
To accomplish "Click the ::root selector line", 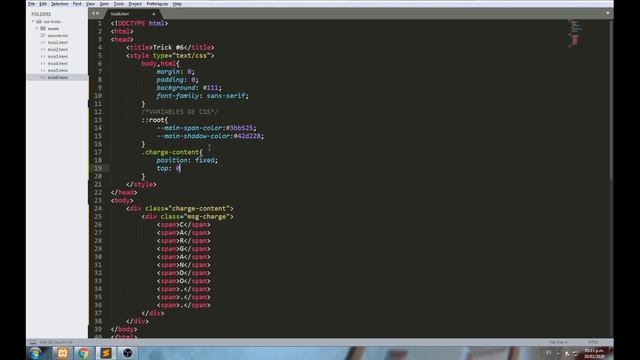I will [x=155, y=120].
